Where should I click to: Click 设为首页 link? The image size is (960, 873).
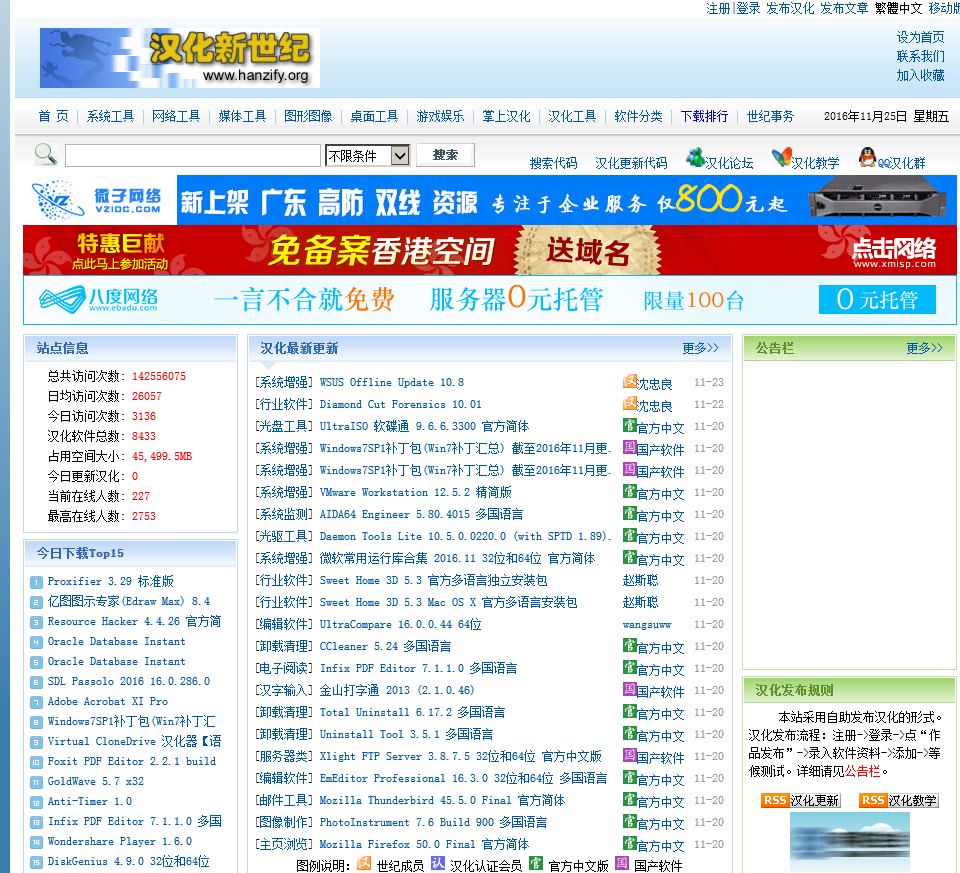point(921,37)
